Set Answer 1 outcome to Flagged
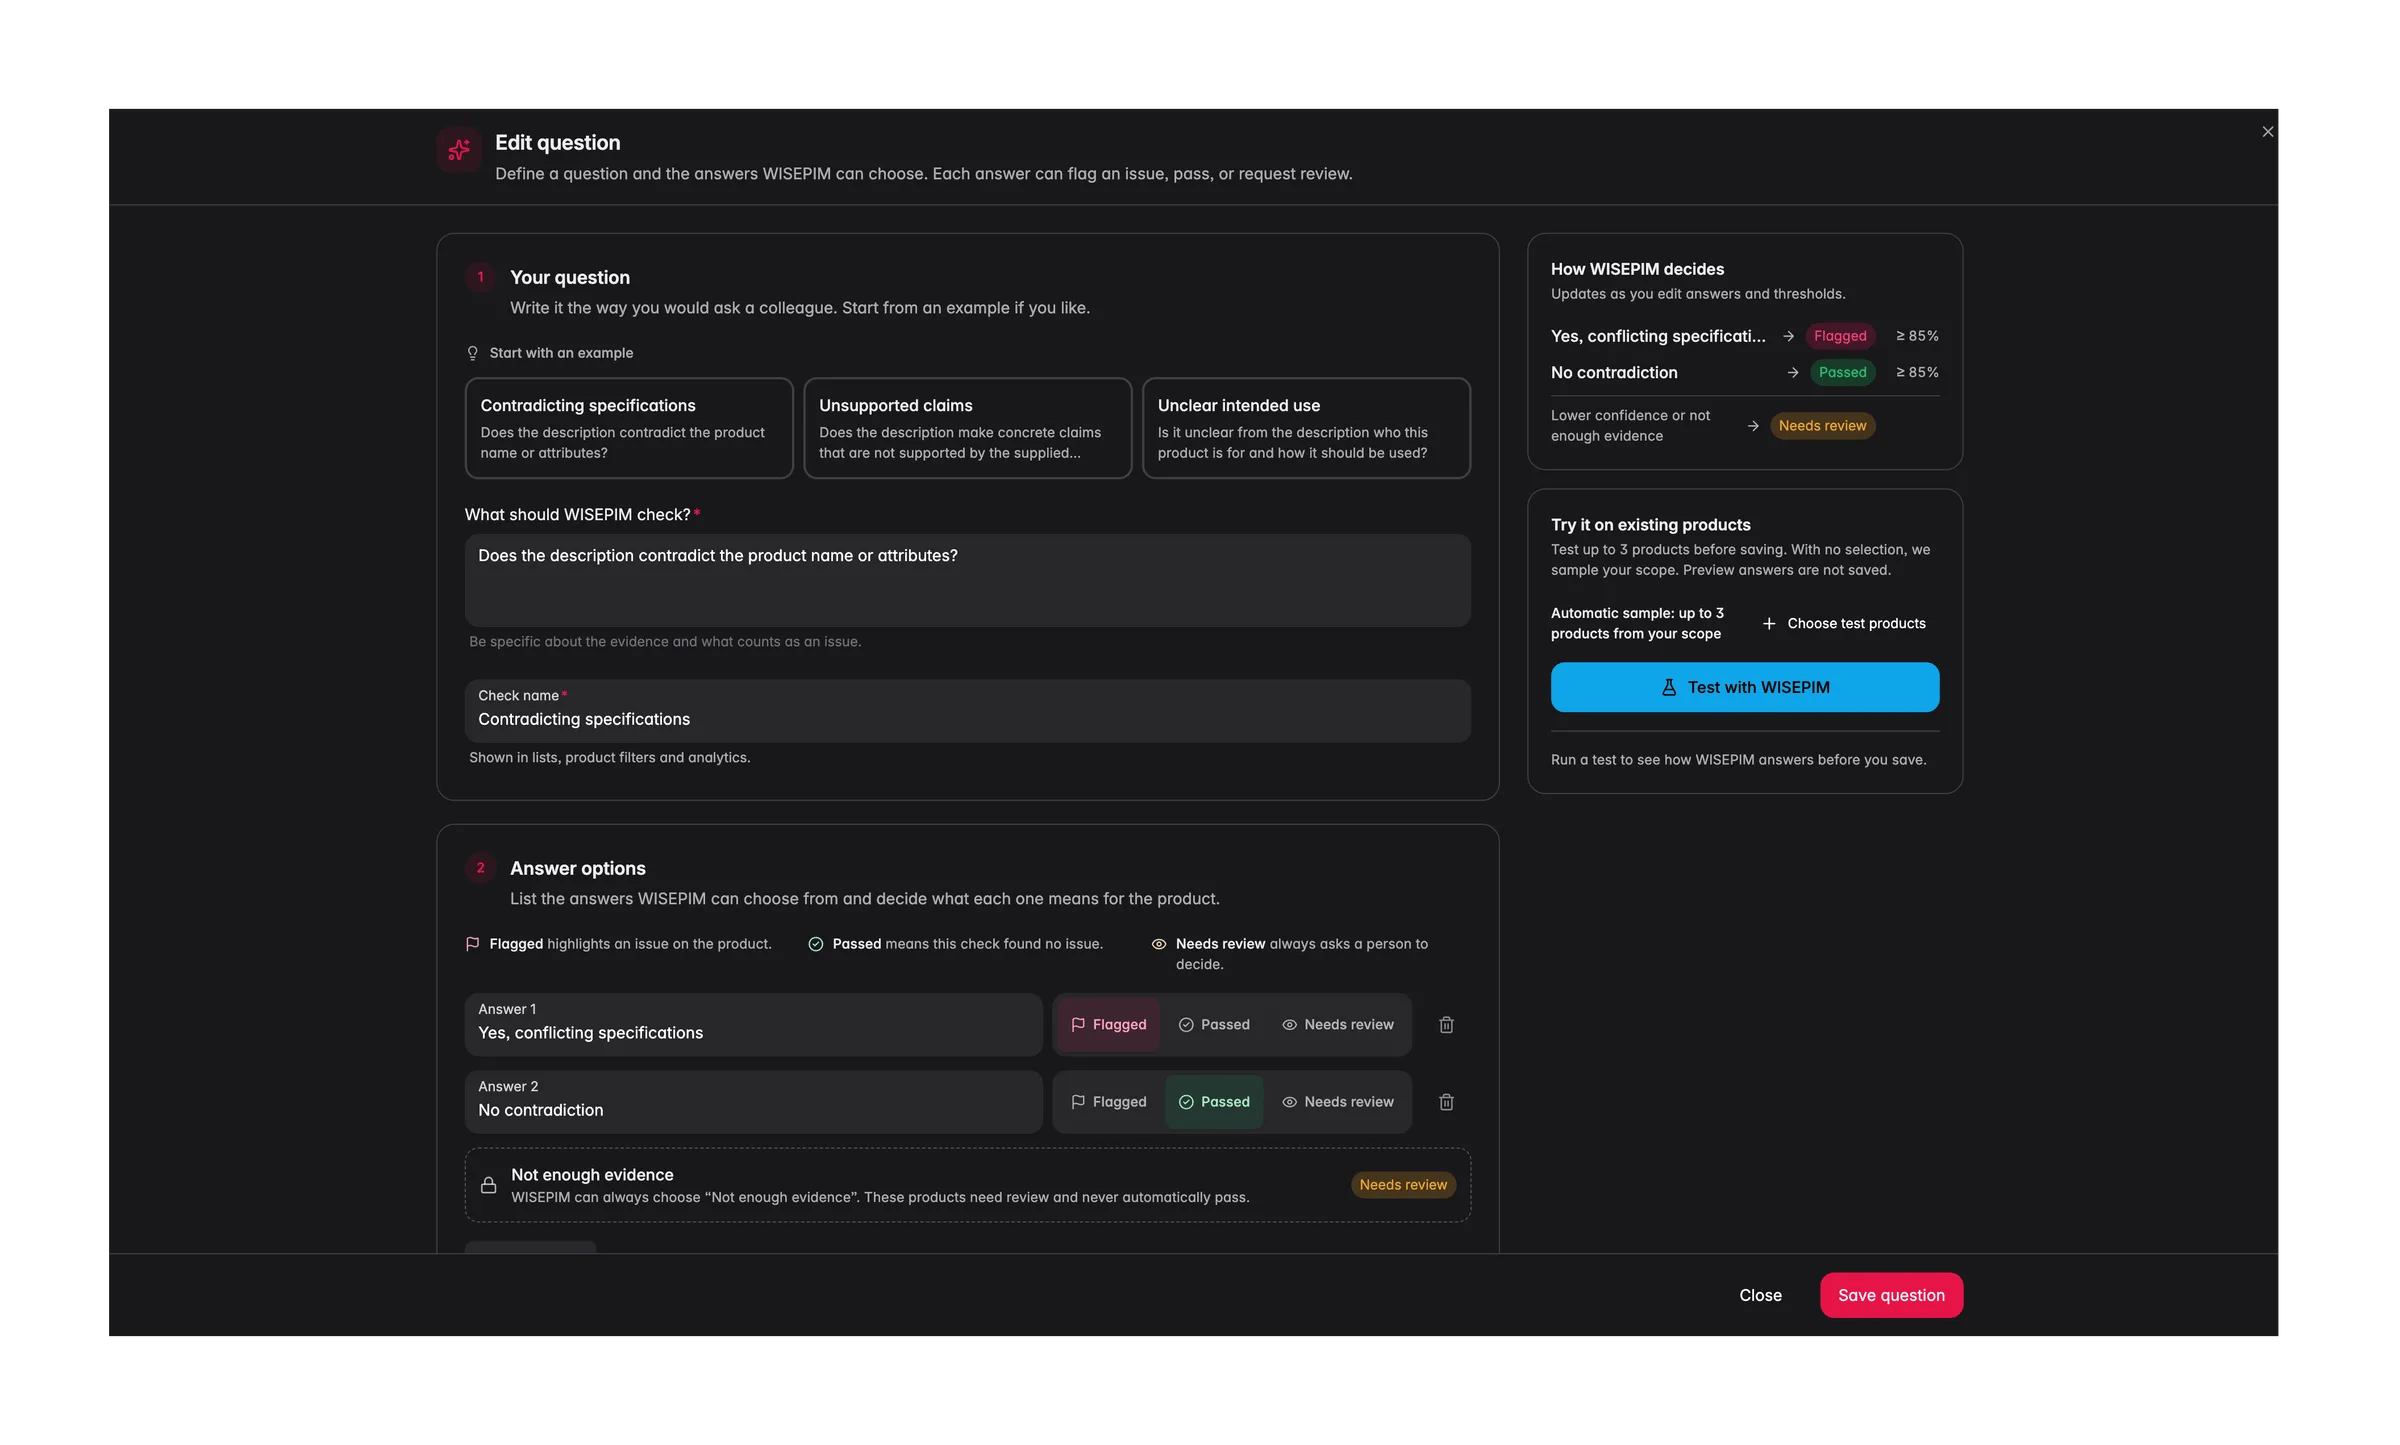The width and height of the screenshot is (2400, 1445). 1108,1024
